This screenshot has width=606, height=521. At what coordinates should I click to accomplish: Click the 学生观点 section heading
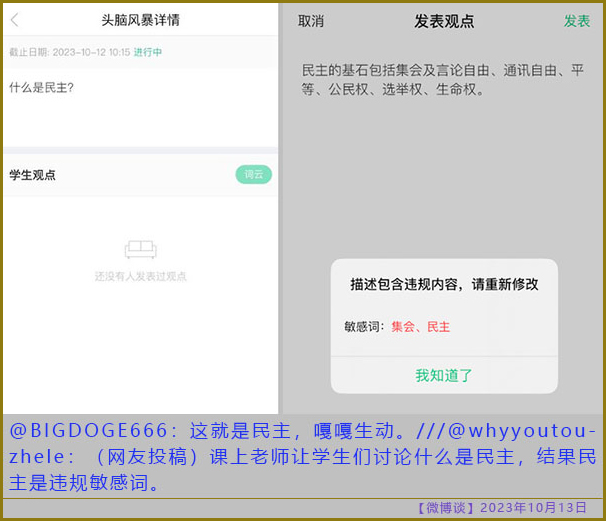coord(32,175)
